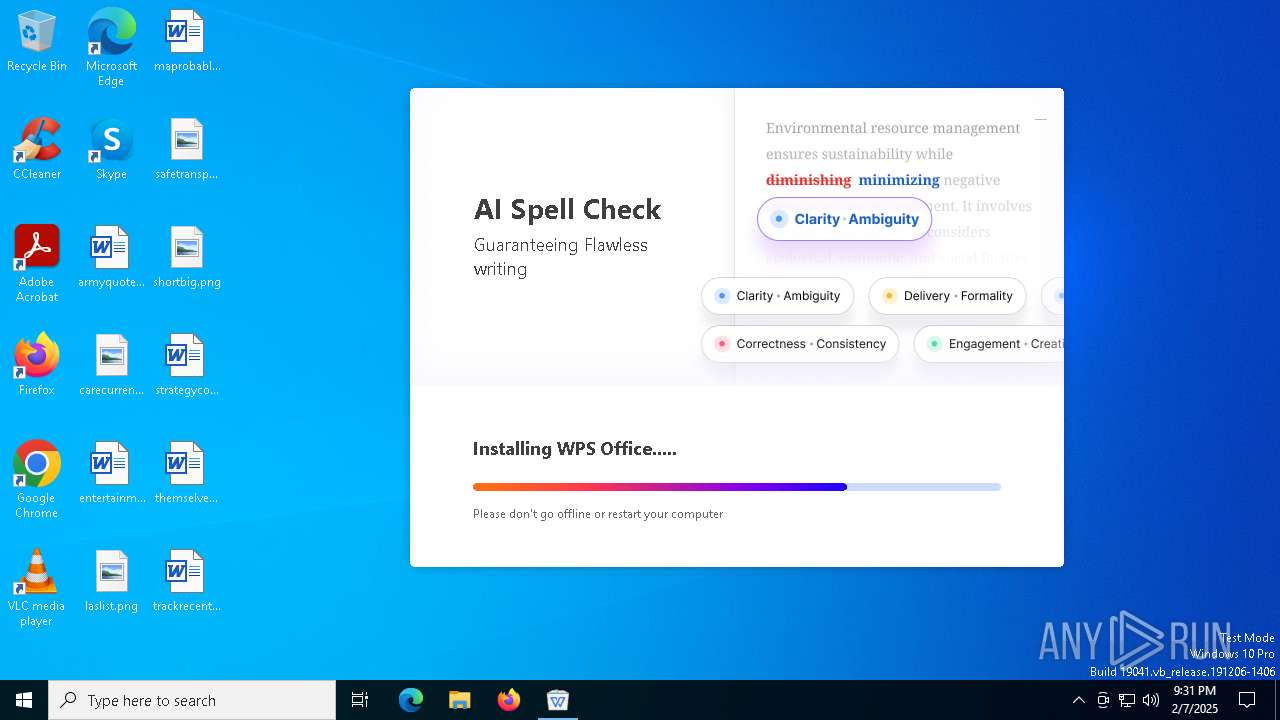Click the "AI Spell Check" heading

pos(567,209)
